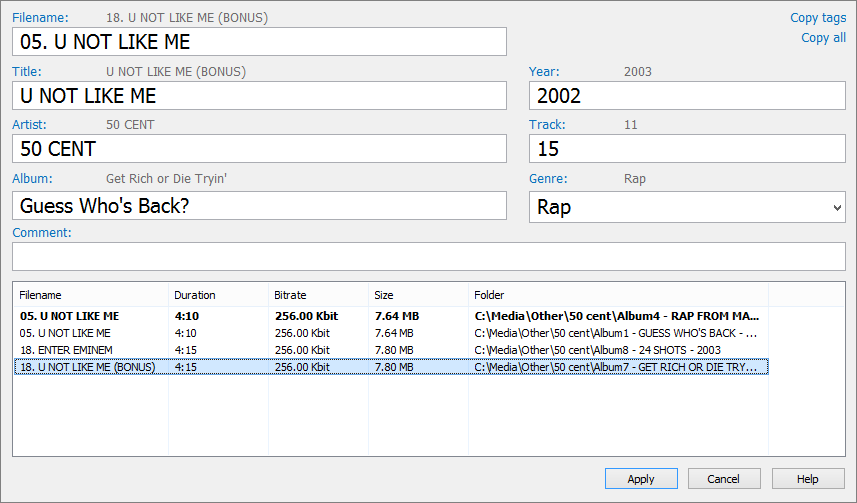
Task: Click the Track label
Action: [x=547, y=125]
